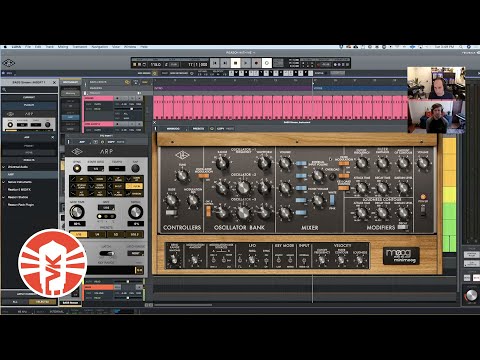The image size is (480, 360).
Task: Click the ARP Sync button
Action: click(x=77, y=168)
